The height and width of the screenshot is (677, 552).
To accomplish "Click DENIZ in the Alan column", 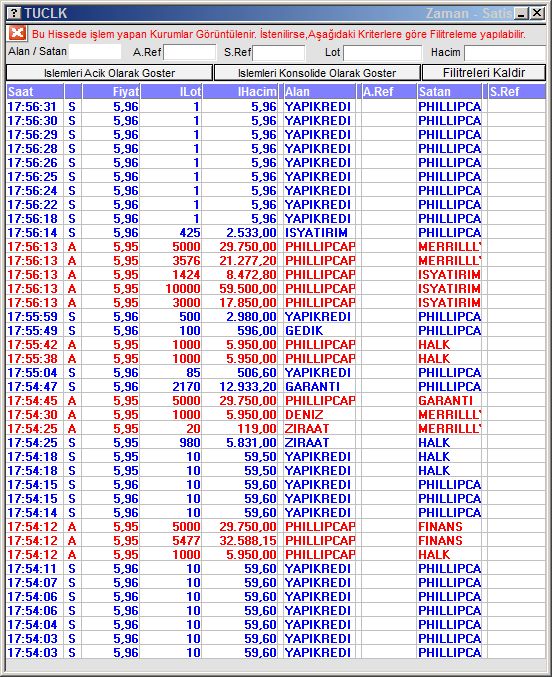I will click(x=304, y=414).
